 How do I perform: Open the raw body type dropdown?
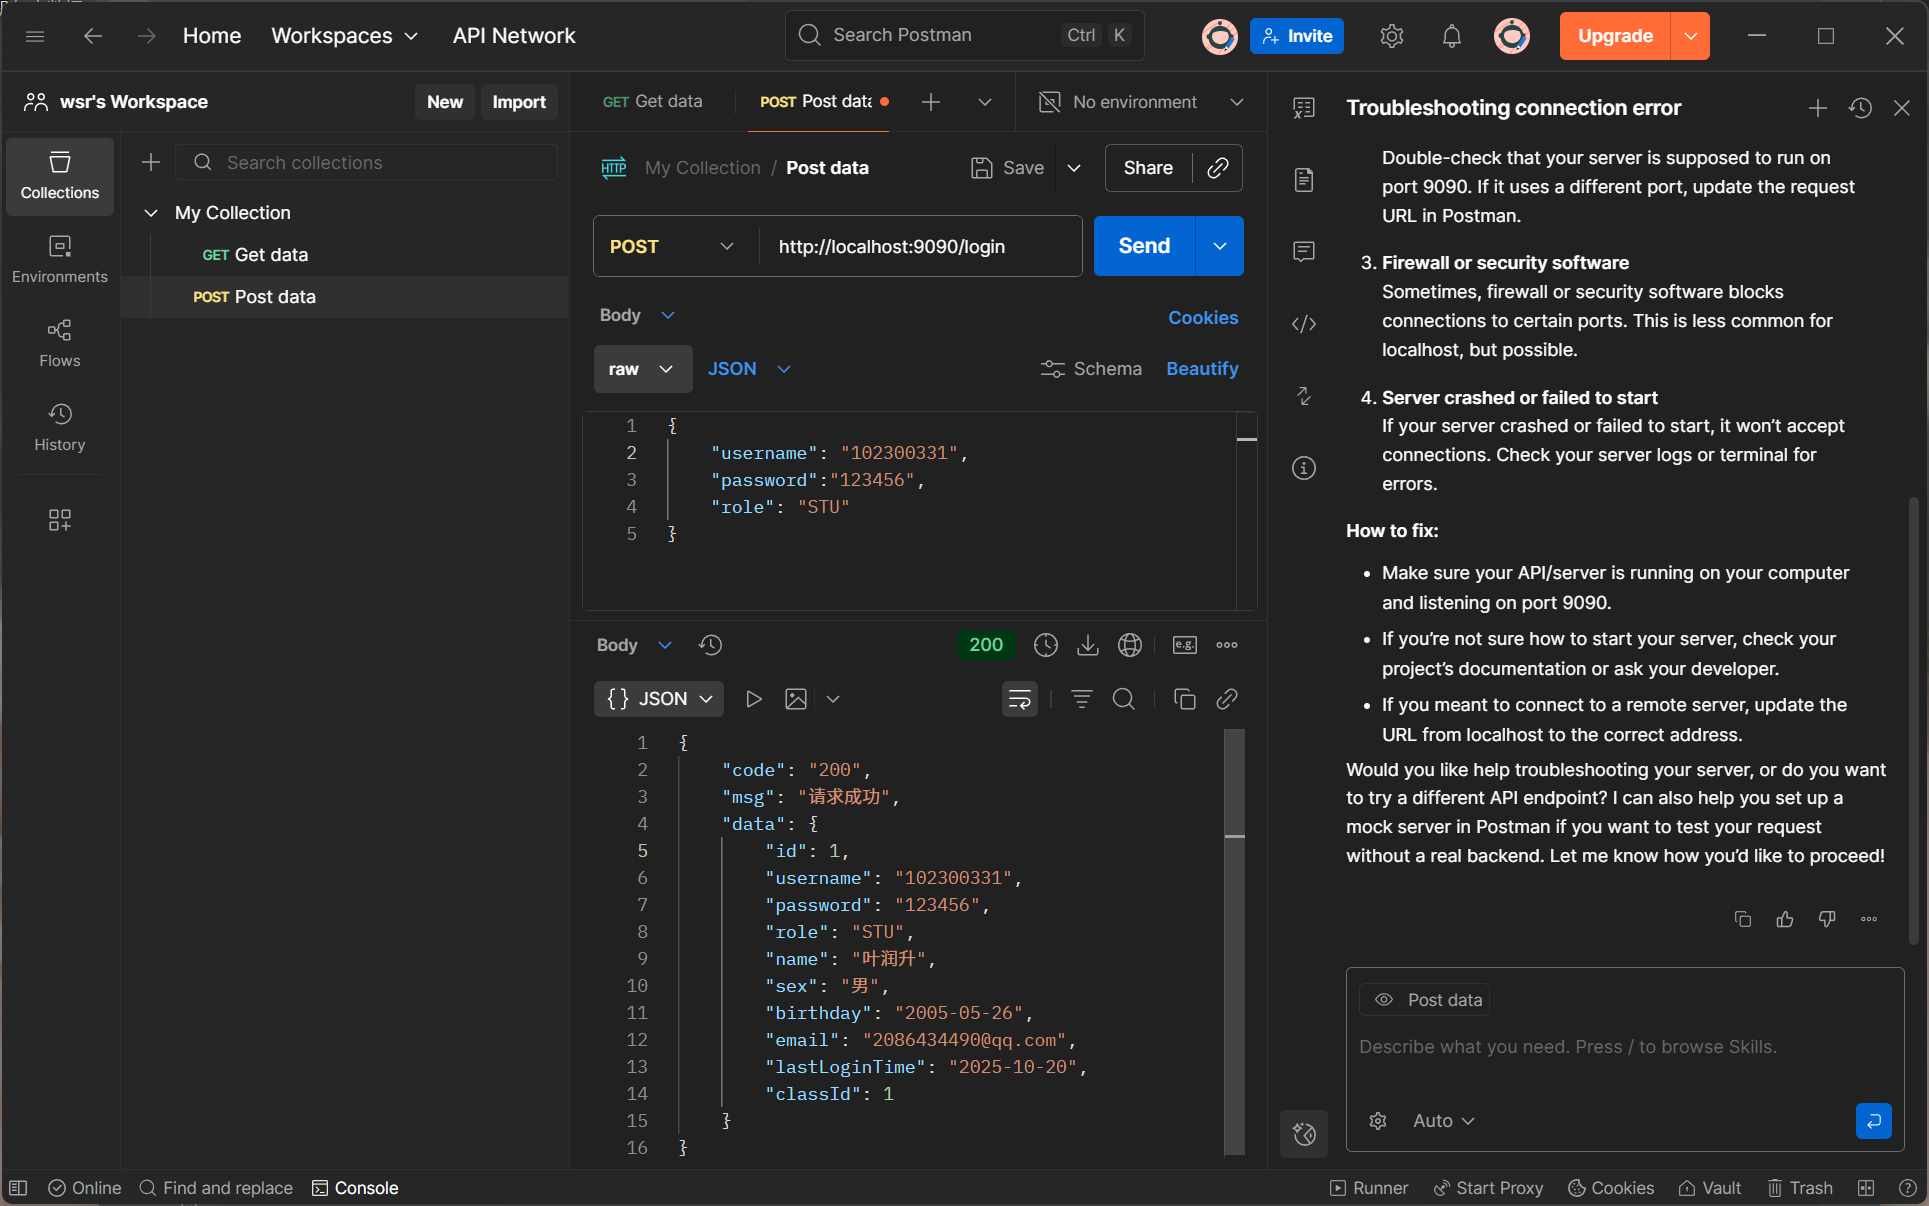point(642,369)
